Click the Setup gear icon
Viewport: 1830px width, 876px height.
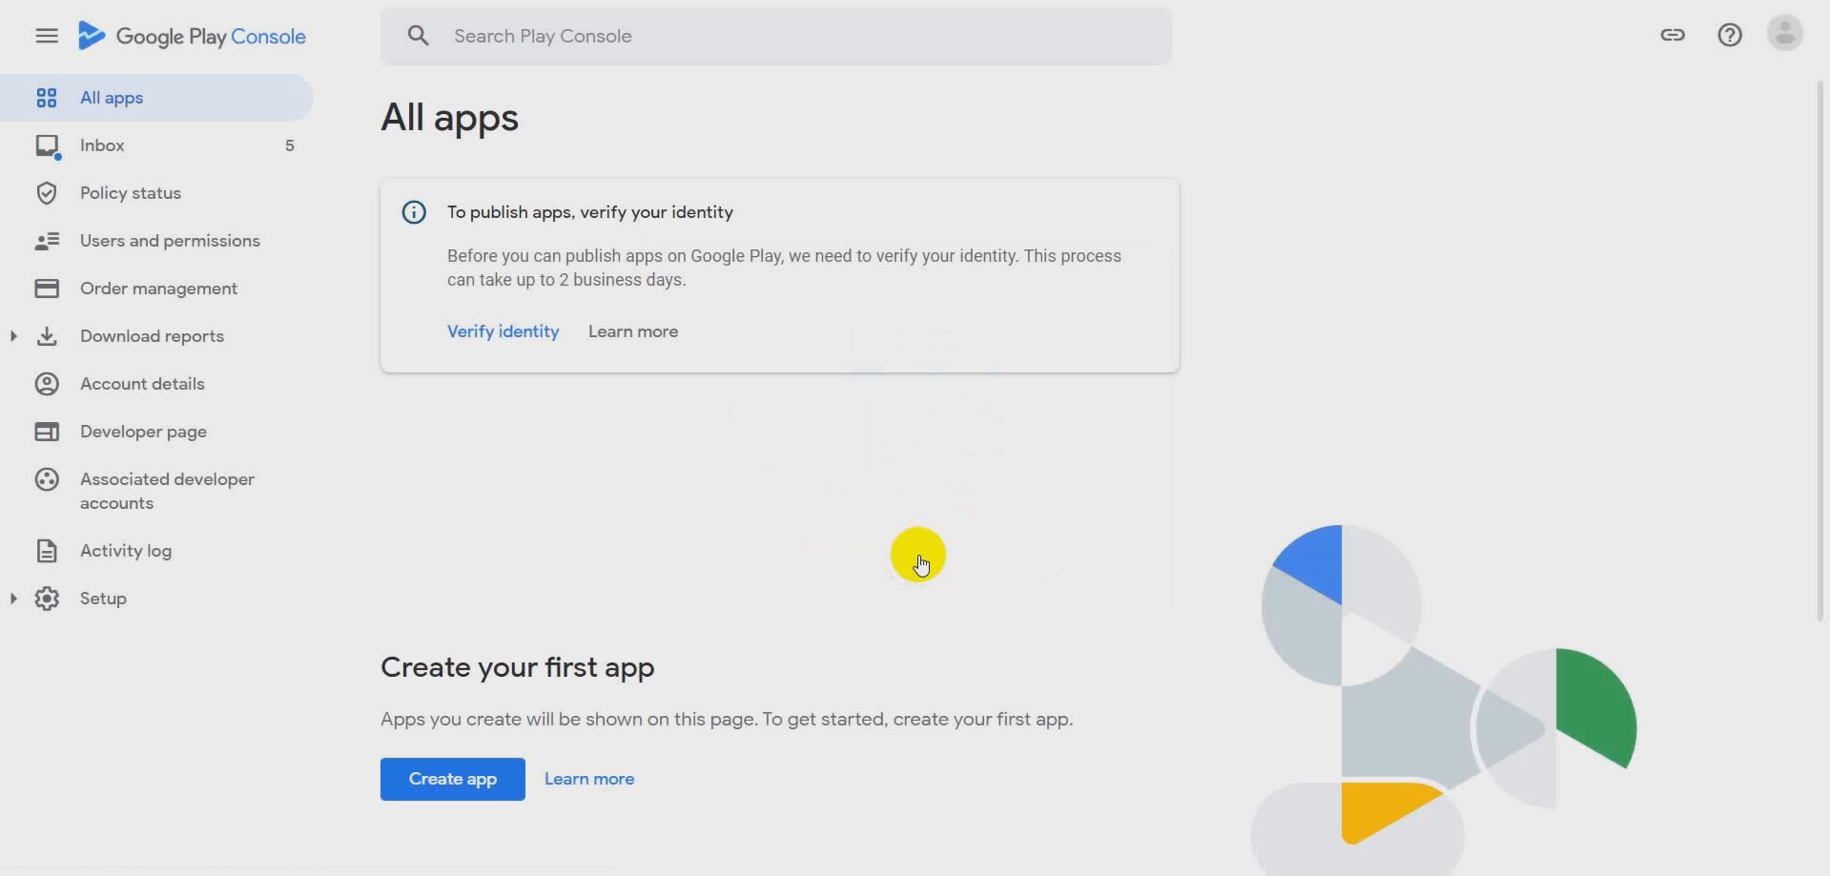point(46,599)
